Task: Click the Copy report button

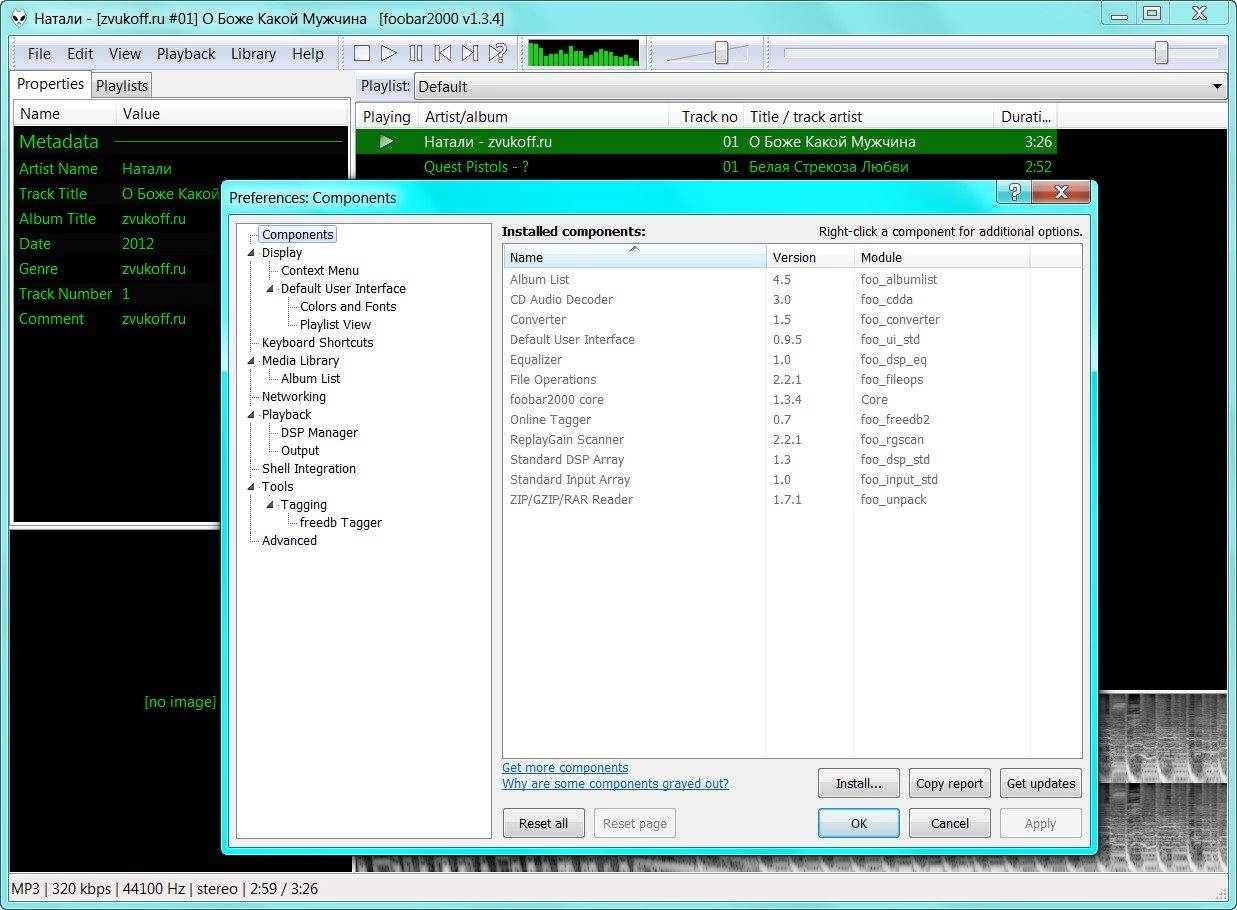Action: (x=950, y=784)
